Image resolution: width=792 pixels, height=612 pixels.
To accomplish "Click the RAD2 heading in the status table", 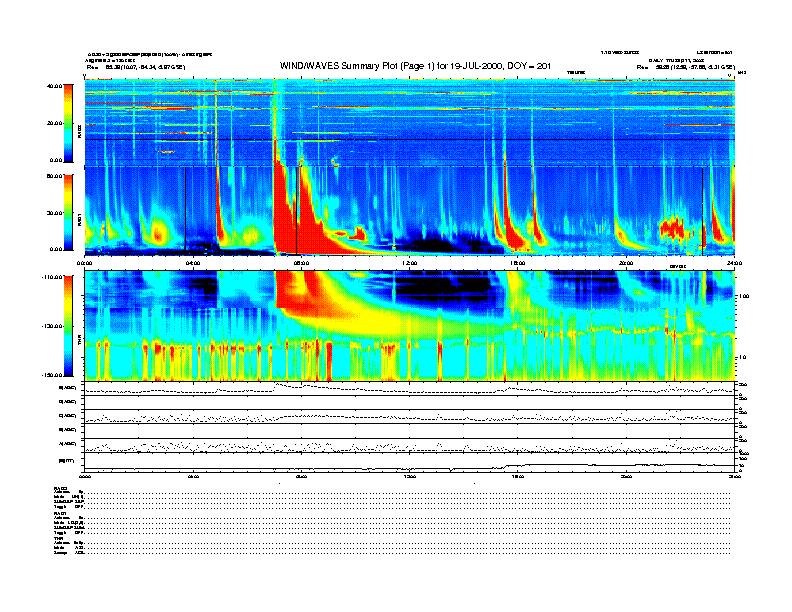I will (x=60, y=488).
